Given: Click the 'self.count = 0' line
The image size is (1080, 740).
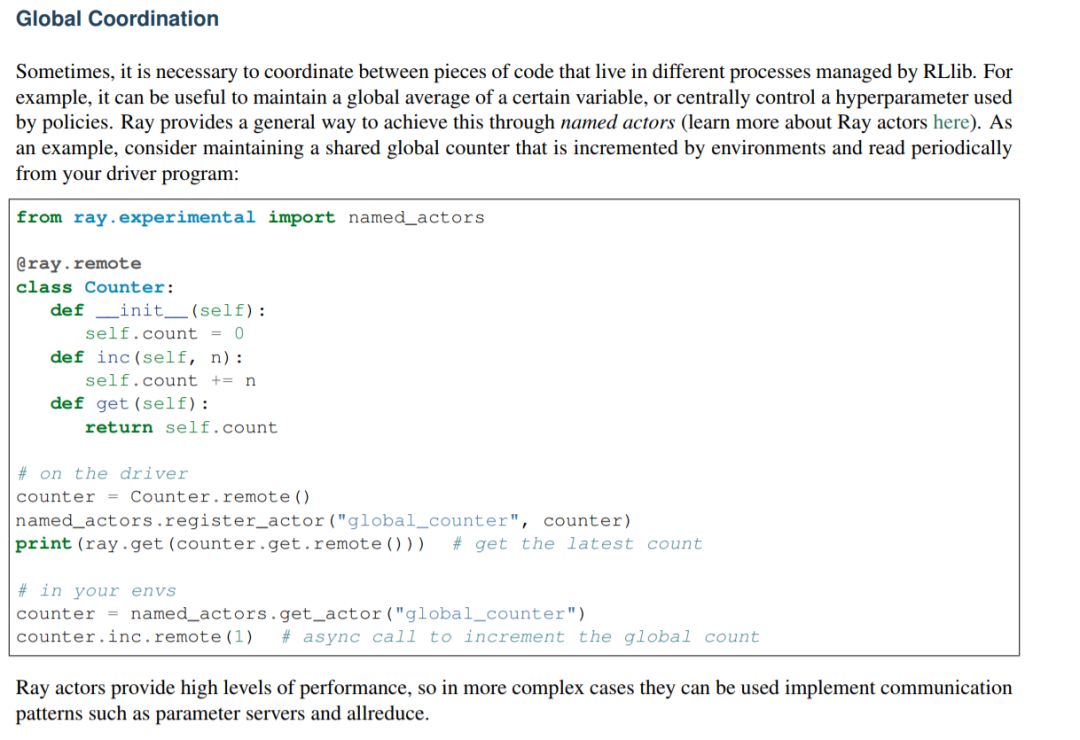Looking at the screenshot, I should click(x=164, y=334).
